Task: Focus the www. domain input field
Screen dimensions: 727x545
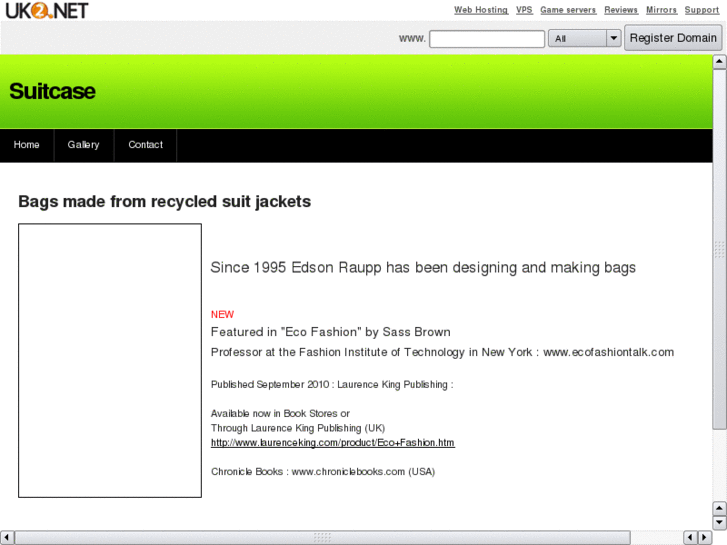Action: [x=487, y=38]
